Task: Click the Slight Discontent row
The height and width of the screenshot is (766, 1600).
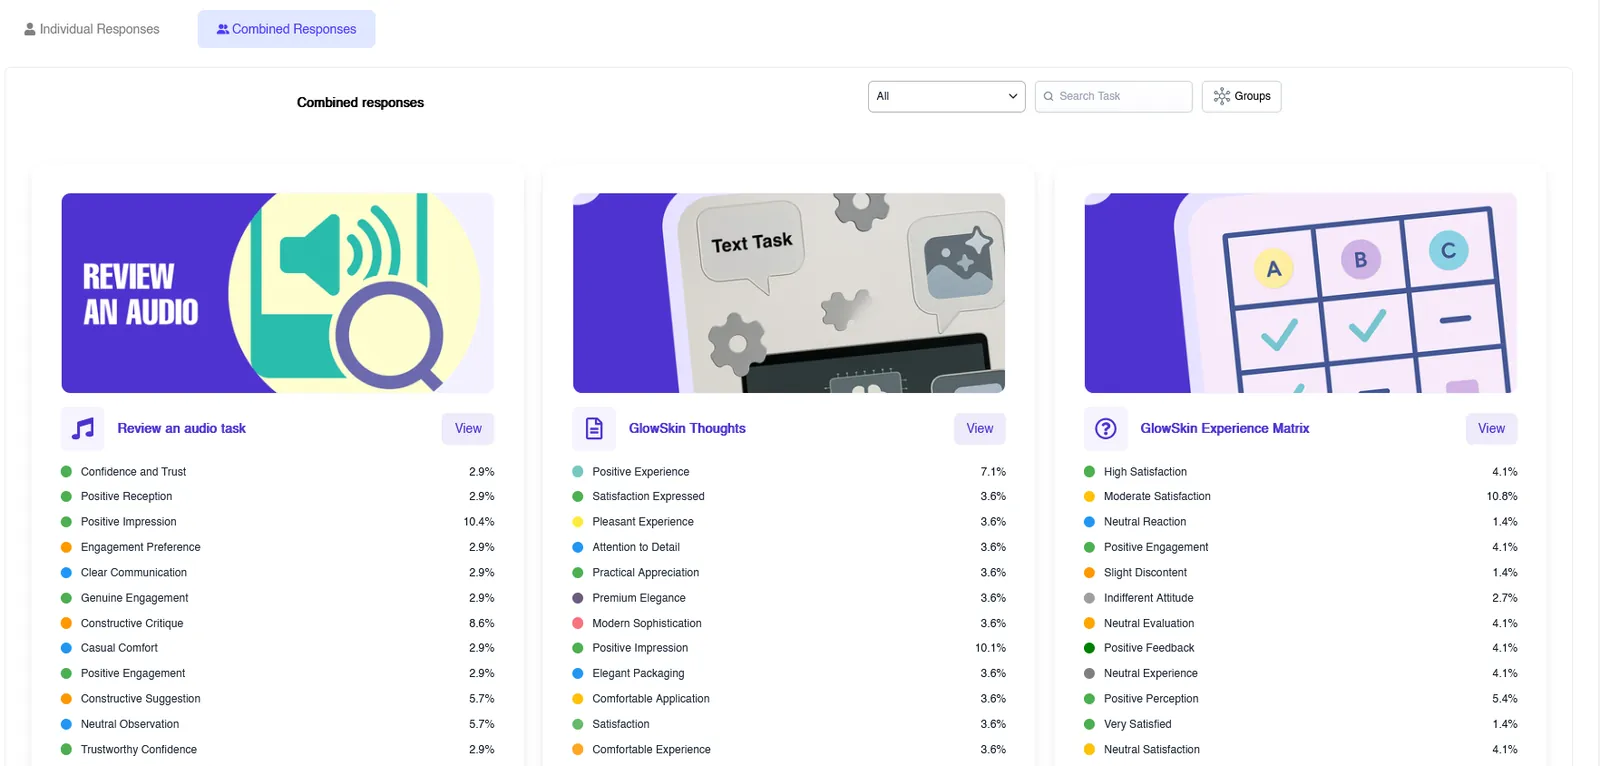Action: pos(1301,573)
